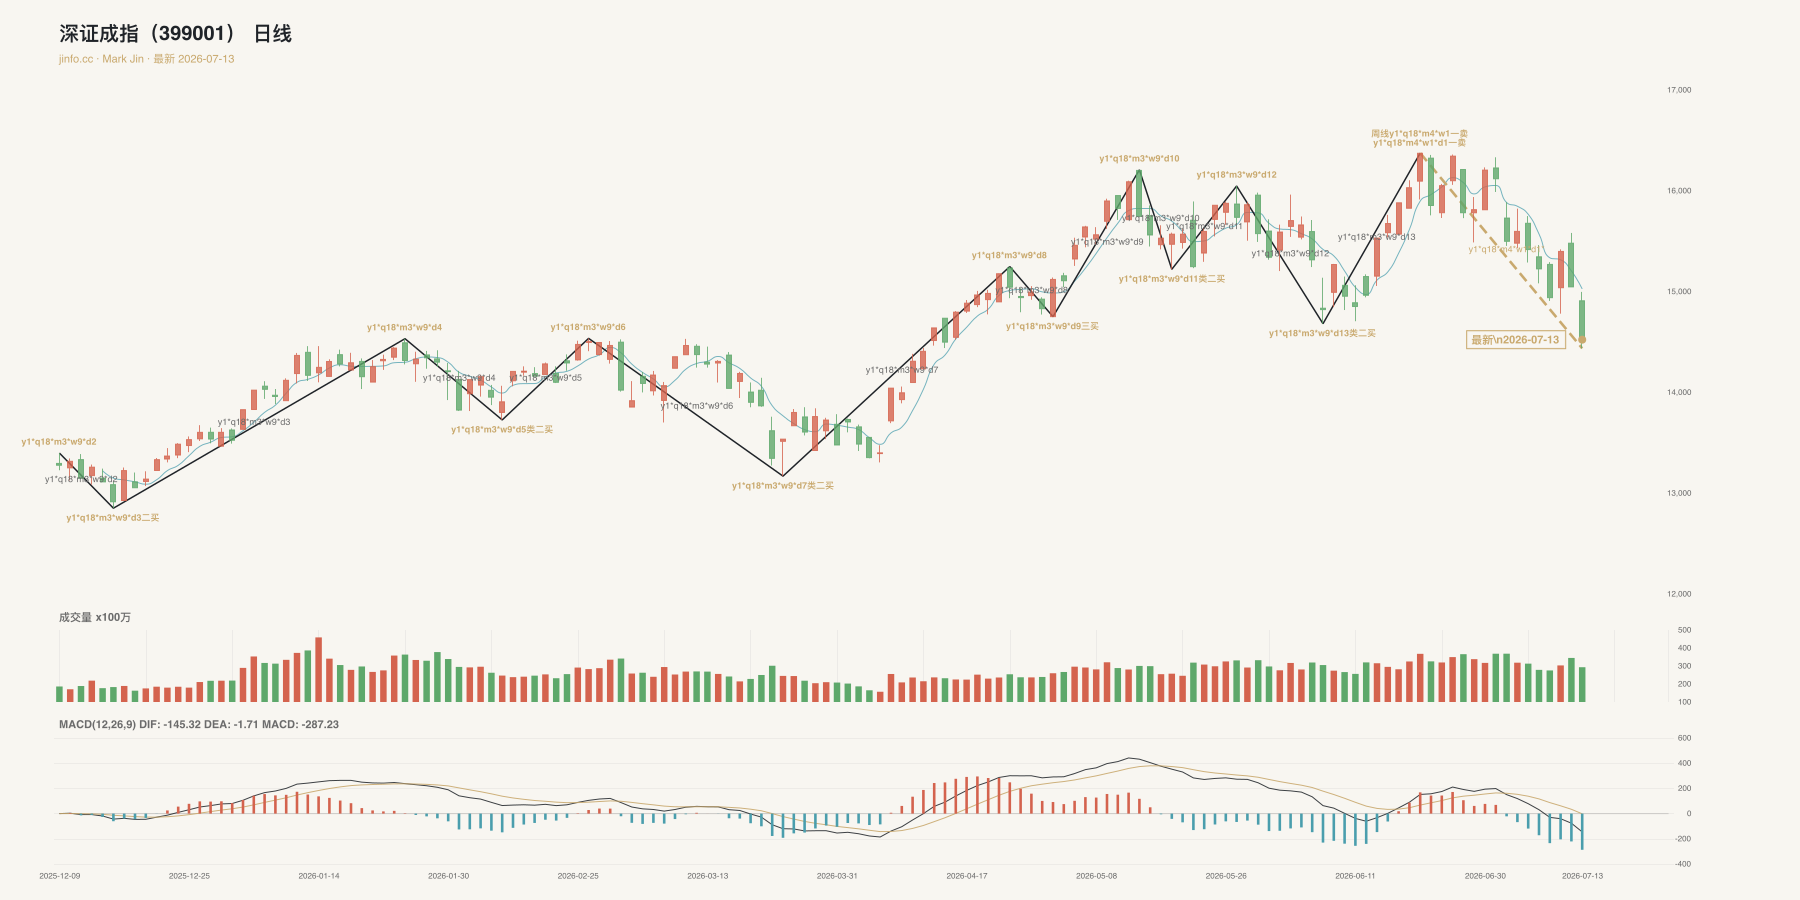Click the orange endpoint dot of dashed line
This screenshot has height=900, width=1800.
pos(1582,340)
